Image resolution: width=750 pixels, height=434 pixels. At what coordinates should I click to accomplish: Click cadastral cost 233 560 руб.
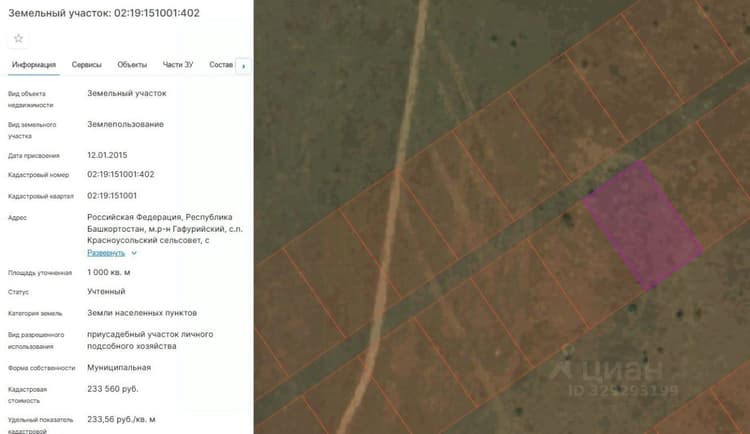click(x=113, y=389)
